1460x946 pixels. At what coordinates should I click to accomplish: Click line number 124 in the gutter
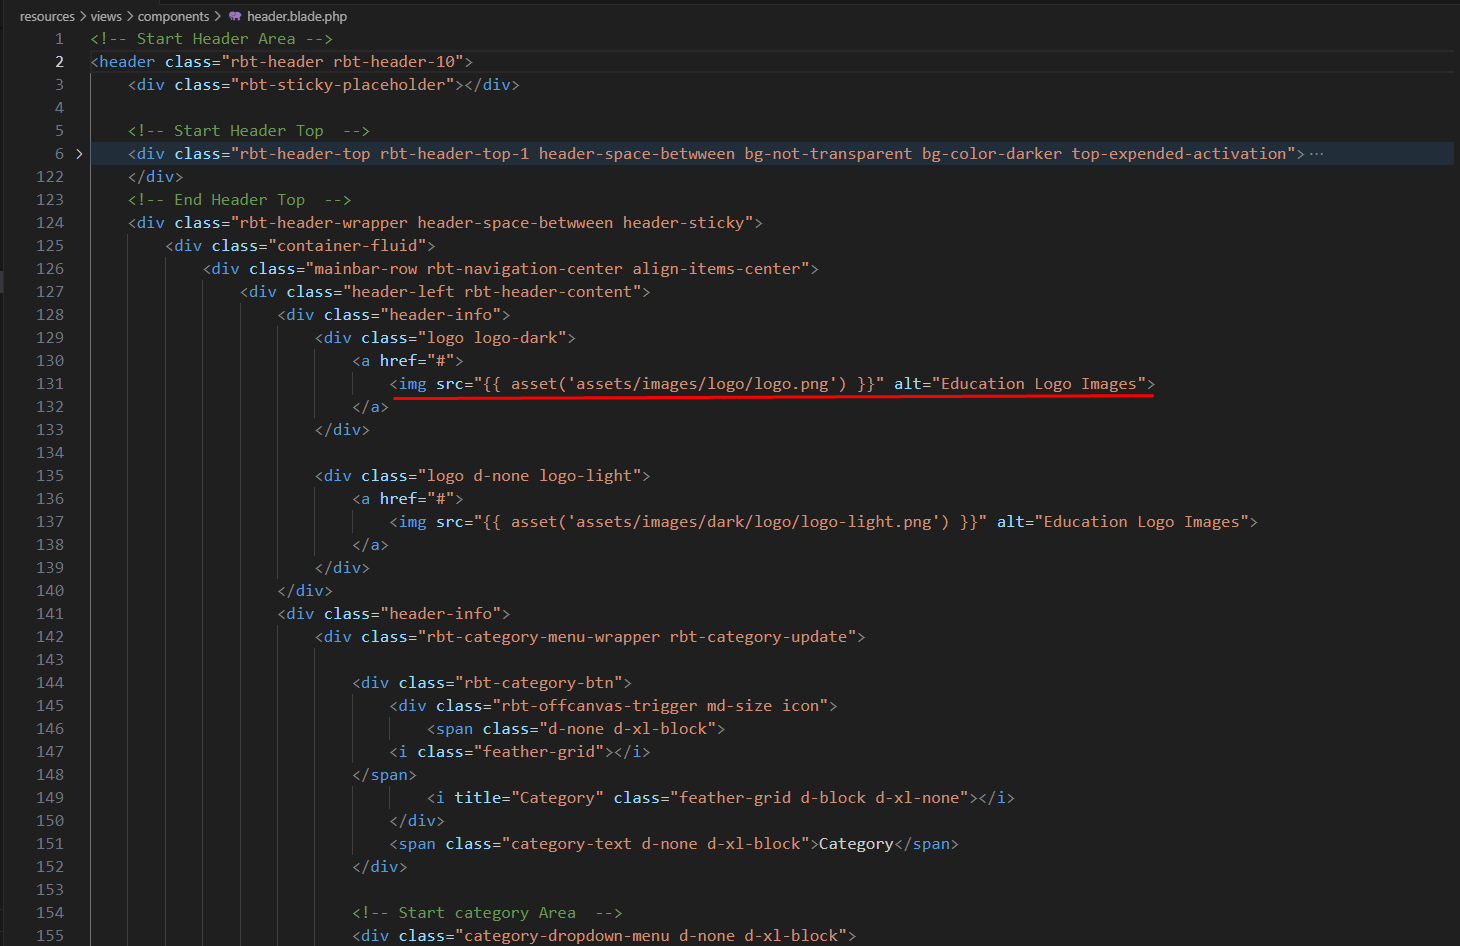[x=50, y=223]
